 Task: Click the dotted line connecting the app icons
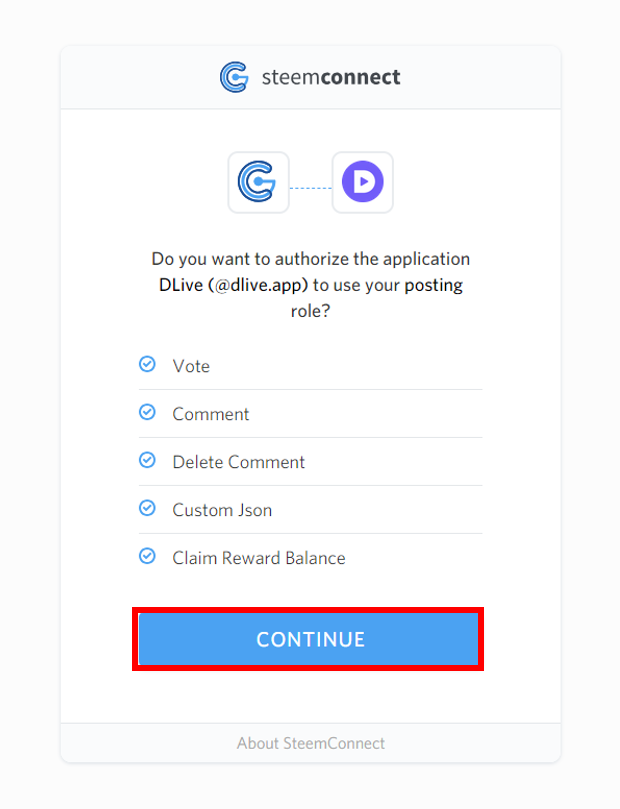310,187
